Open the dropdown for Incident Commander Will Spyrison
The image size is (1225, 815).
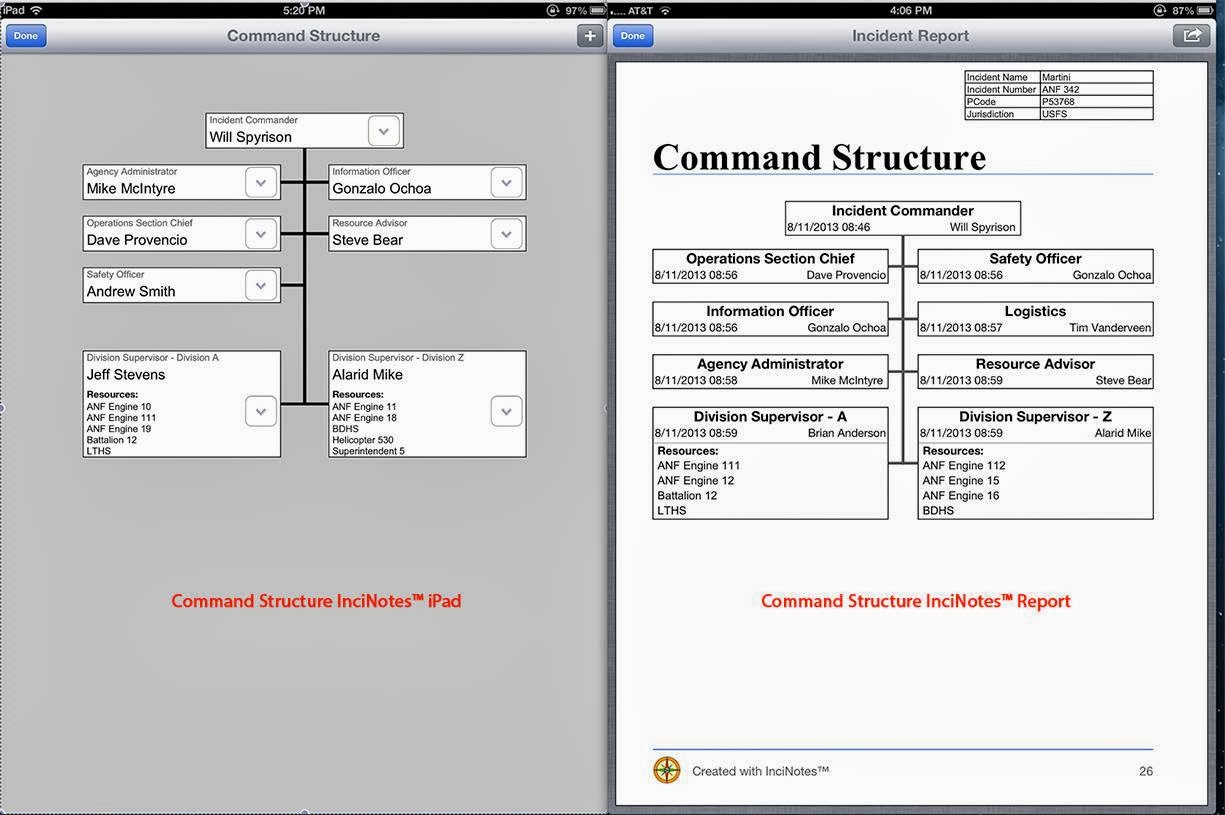click(x=383, y=130)
